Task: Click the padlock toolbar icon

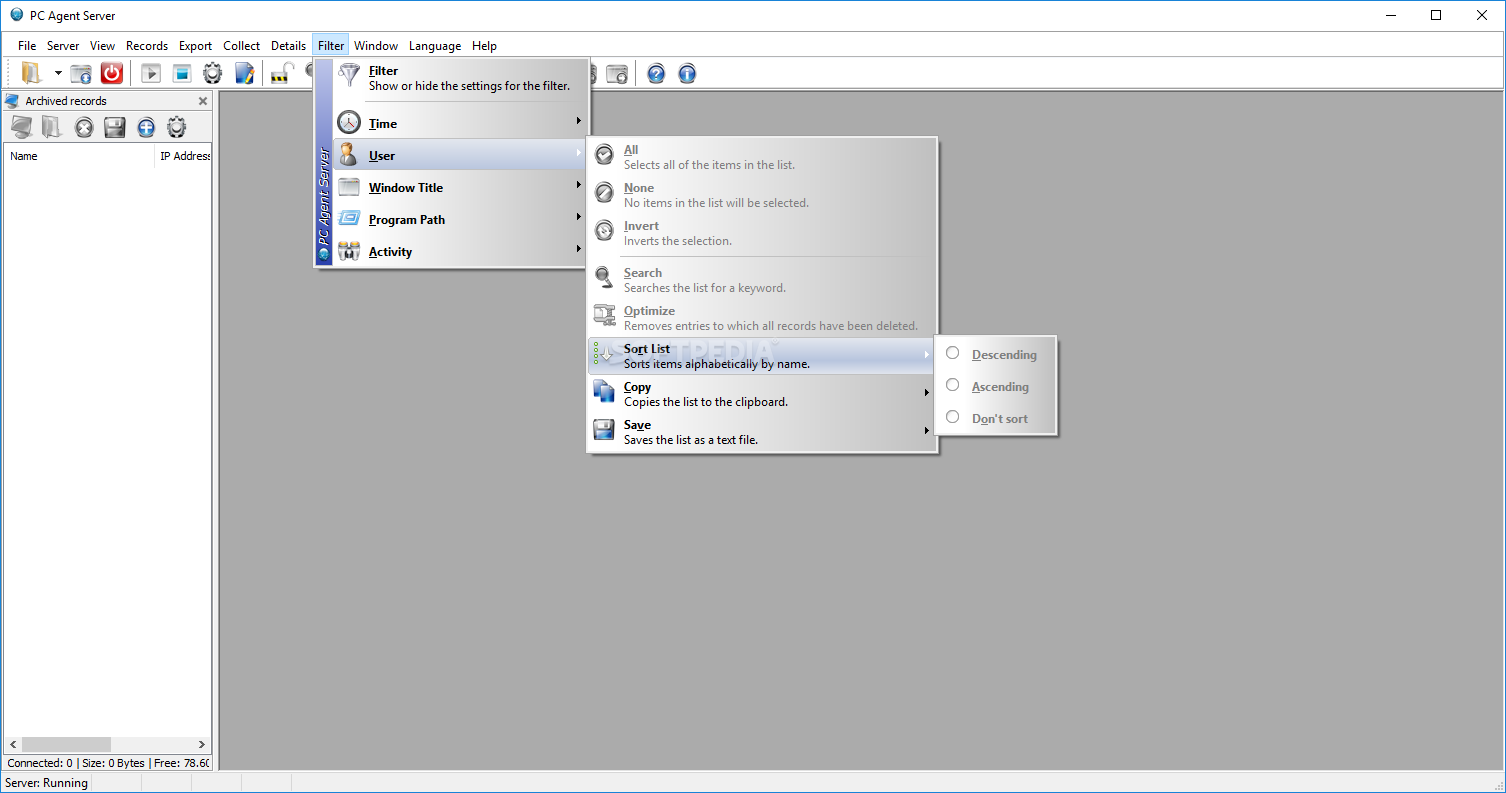Action: pyautogui.click(x=282, y=73)
